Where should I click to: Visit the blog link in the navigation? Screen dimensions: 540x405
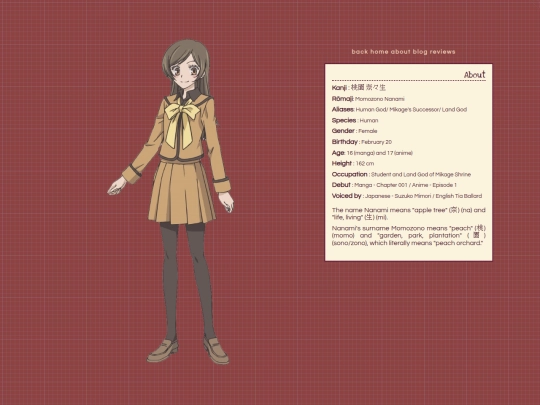click(x=420, y=52)
